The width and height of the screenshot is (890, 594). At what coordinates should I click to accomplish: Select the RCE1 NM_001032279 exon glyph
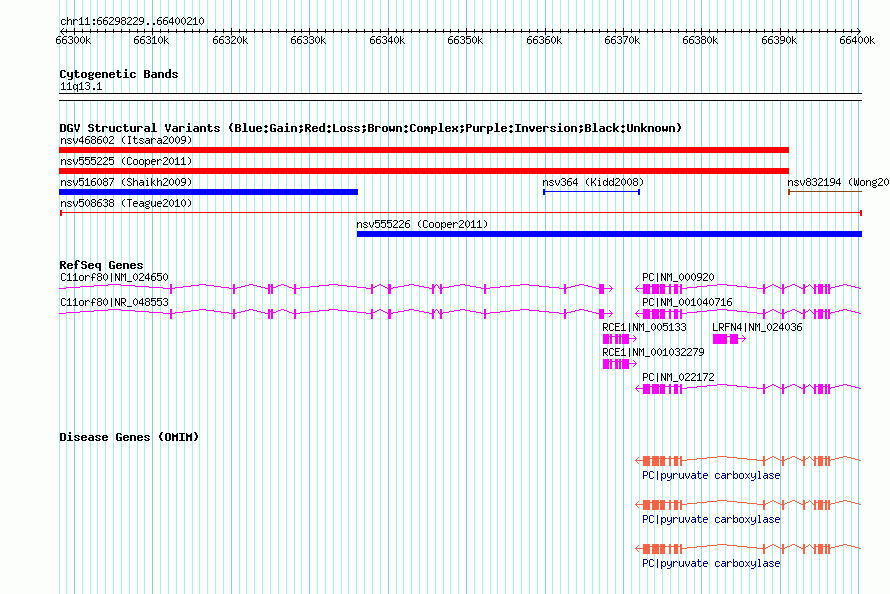tap(620, 364)
